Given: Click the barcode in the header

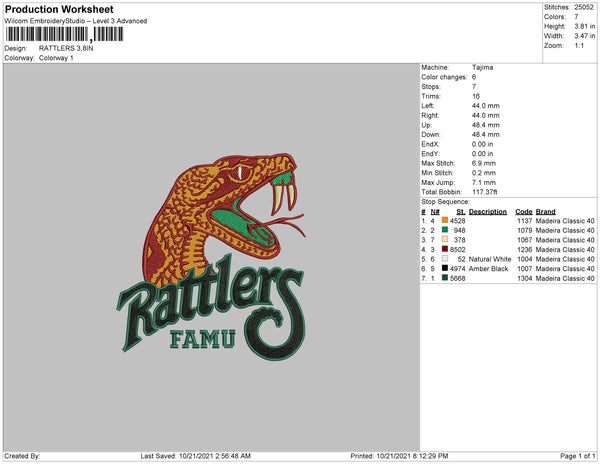Looking at the screenshot, I should pos(64,34).
